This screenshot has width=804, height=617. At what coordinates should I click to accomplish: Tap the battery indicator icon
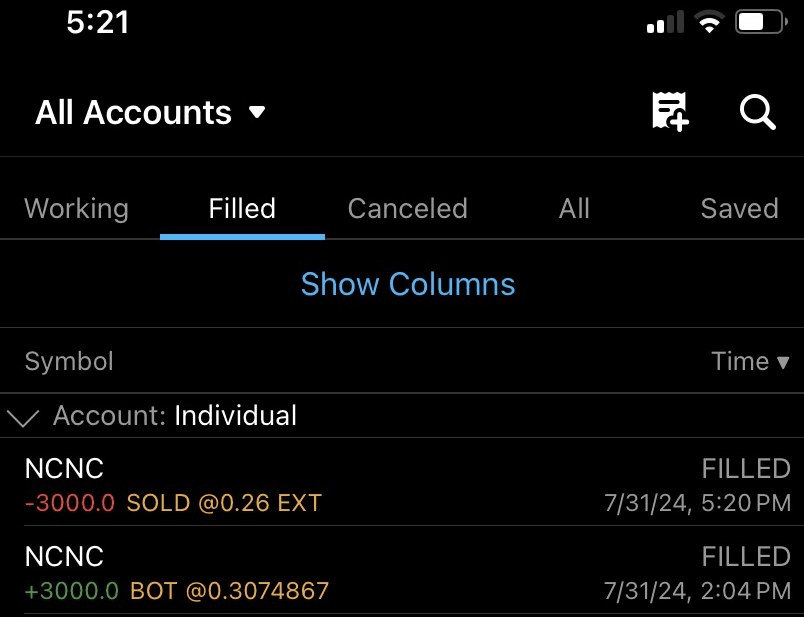tap(760, 22)
